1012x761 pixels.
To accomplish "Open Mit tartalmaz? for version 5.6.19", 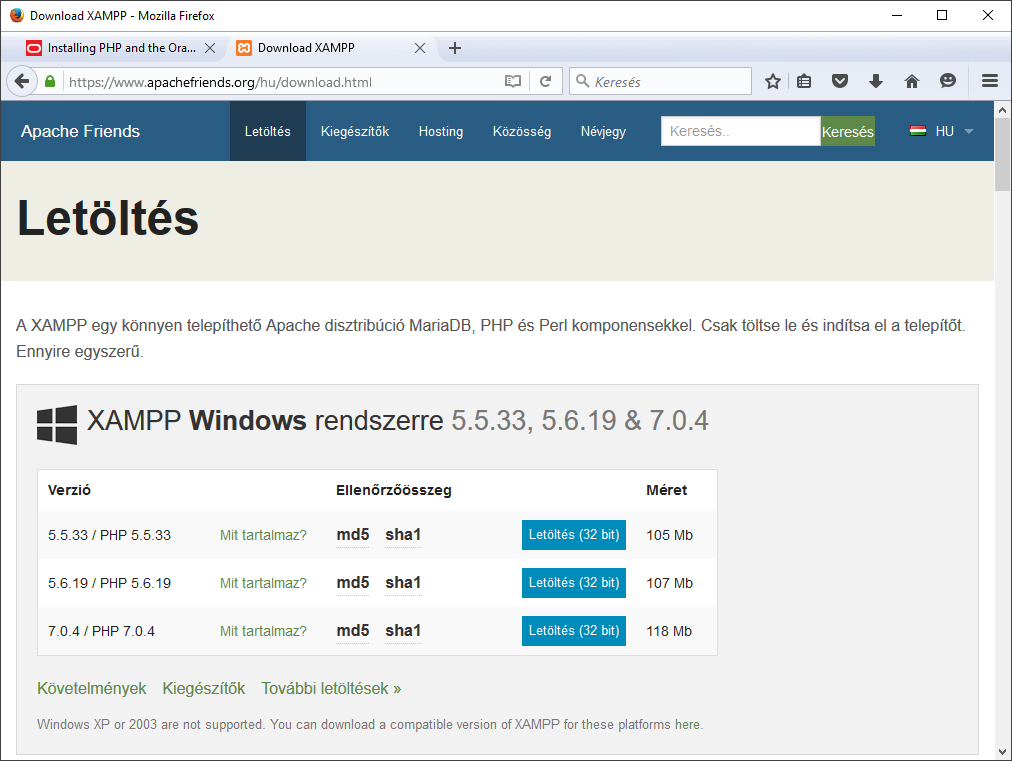I will pyautogui.click(x=263, y=583).
